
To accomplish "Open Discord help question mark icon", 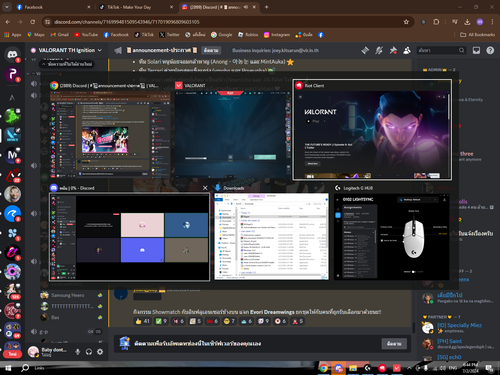I will point(490,50).
